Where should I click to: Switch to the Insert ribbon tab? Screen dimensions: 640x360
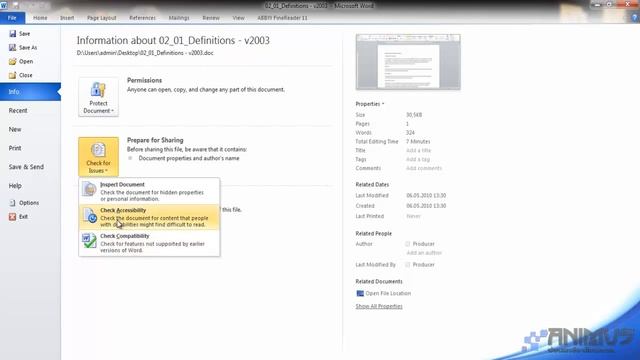67,18
